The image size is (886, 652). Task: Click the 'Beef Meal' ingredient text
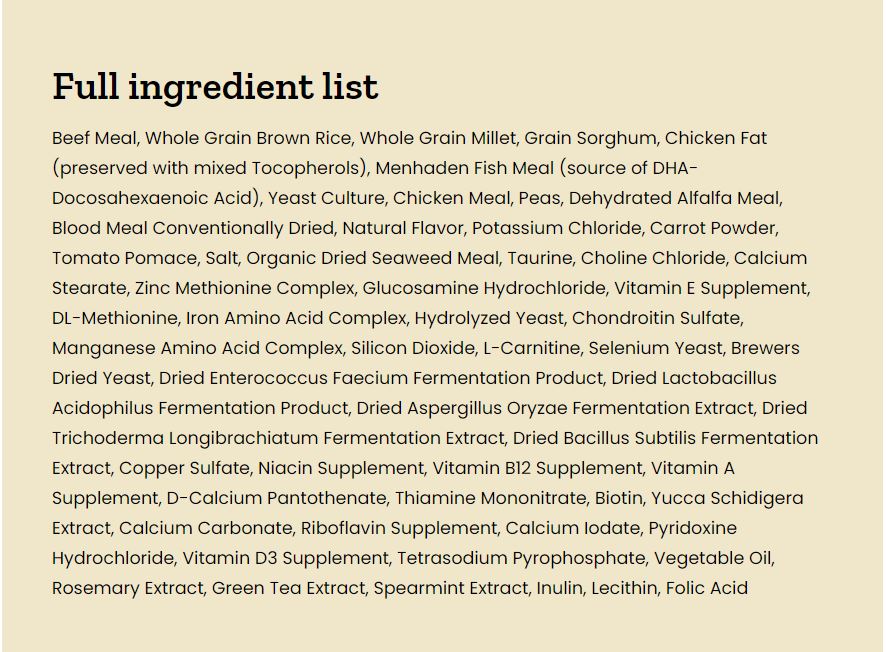click(x=94, y=138)
